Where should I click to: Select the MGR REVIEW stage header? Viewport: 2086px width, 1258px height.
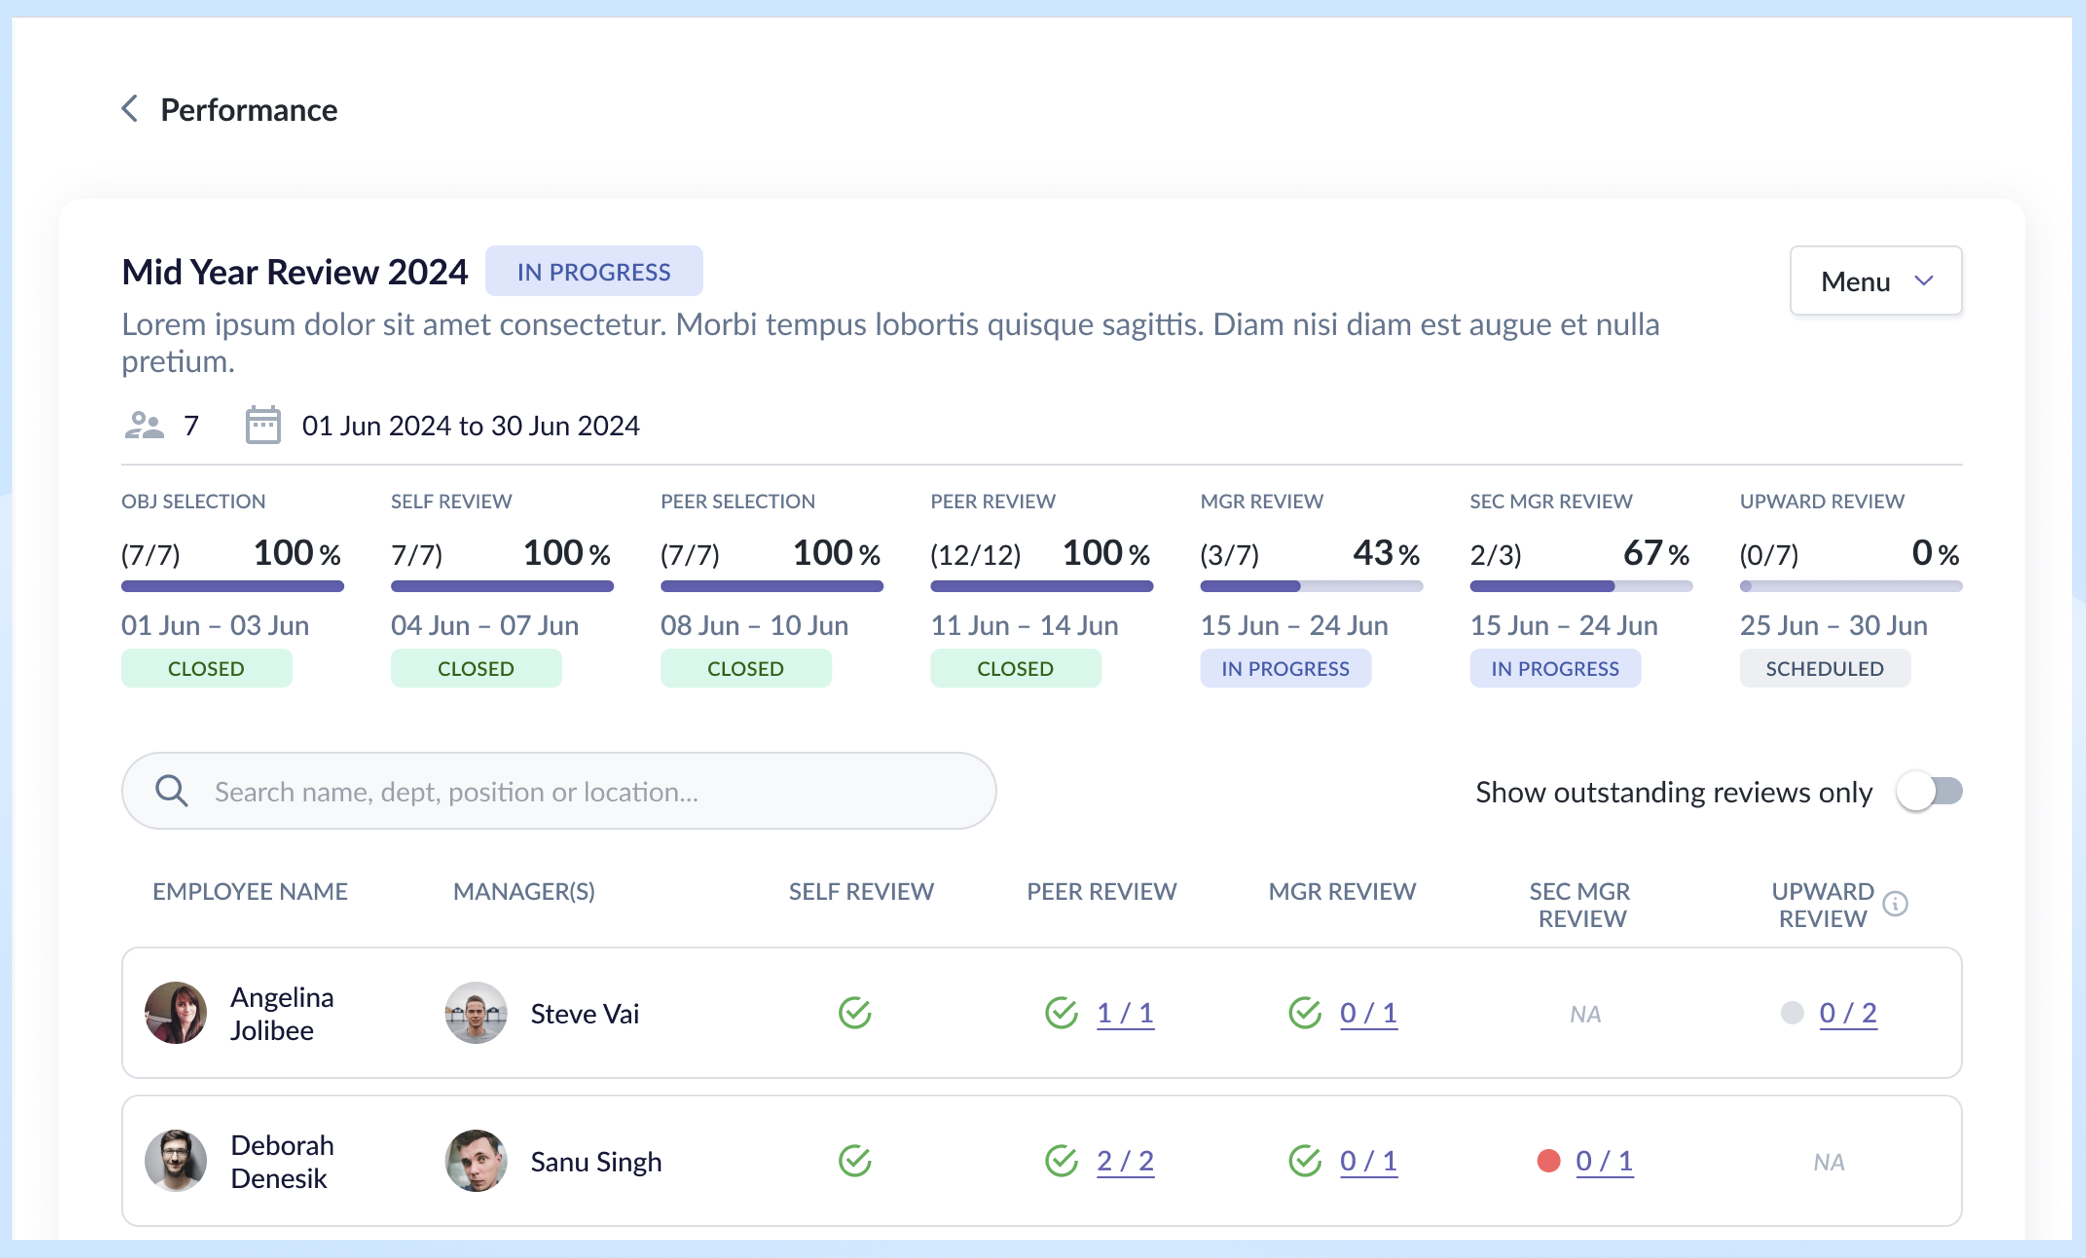(x=1261, y=501)
